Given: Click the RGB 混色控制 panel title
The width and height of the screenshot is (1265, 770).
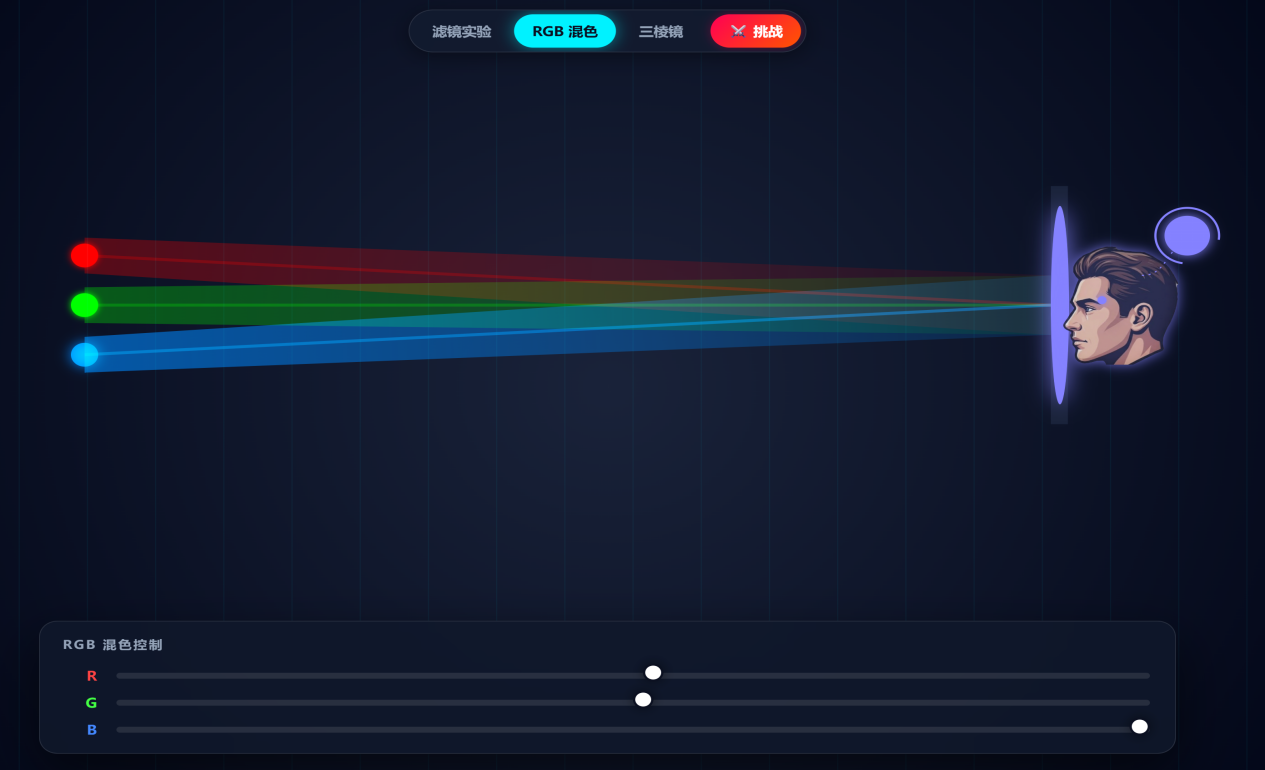Looking at the screenshot, I should [x=113, y=645].
